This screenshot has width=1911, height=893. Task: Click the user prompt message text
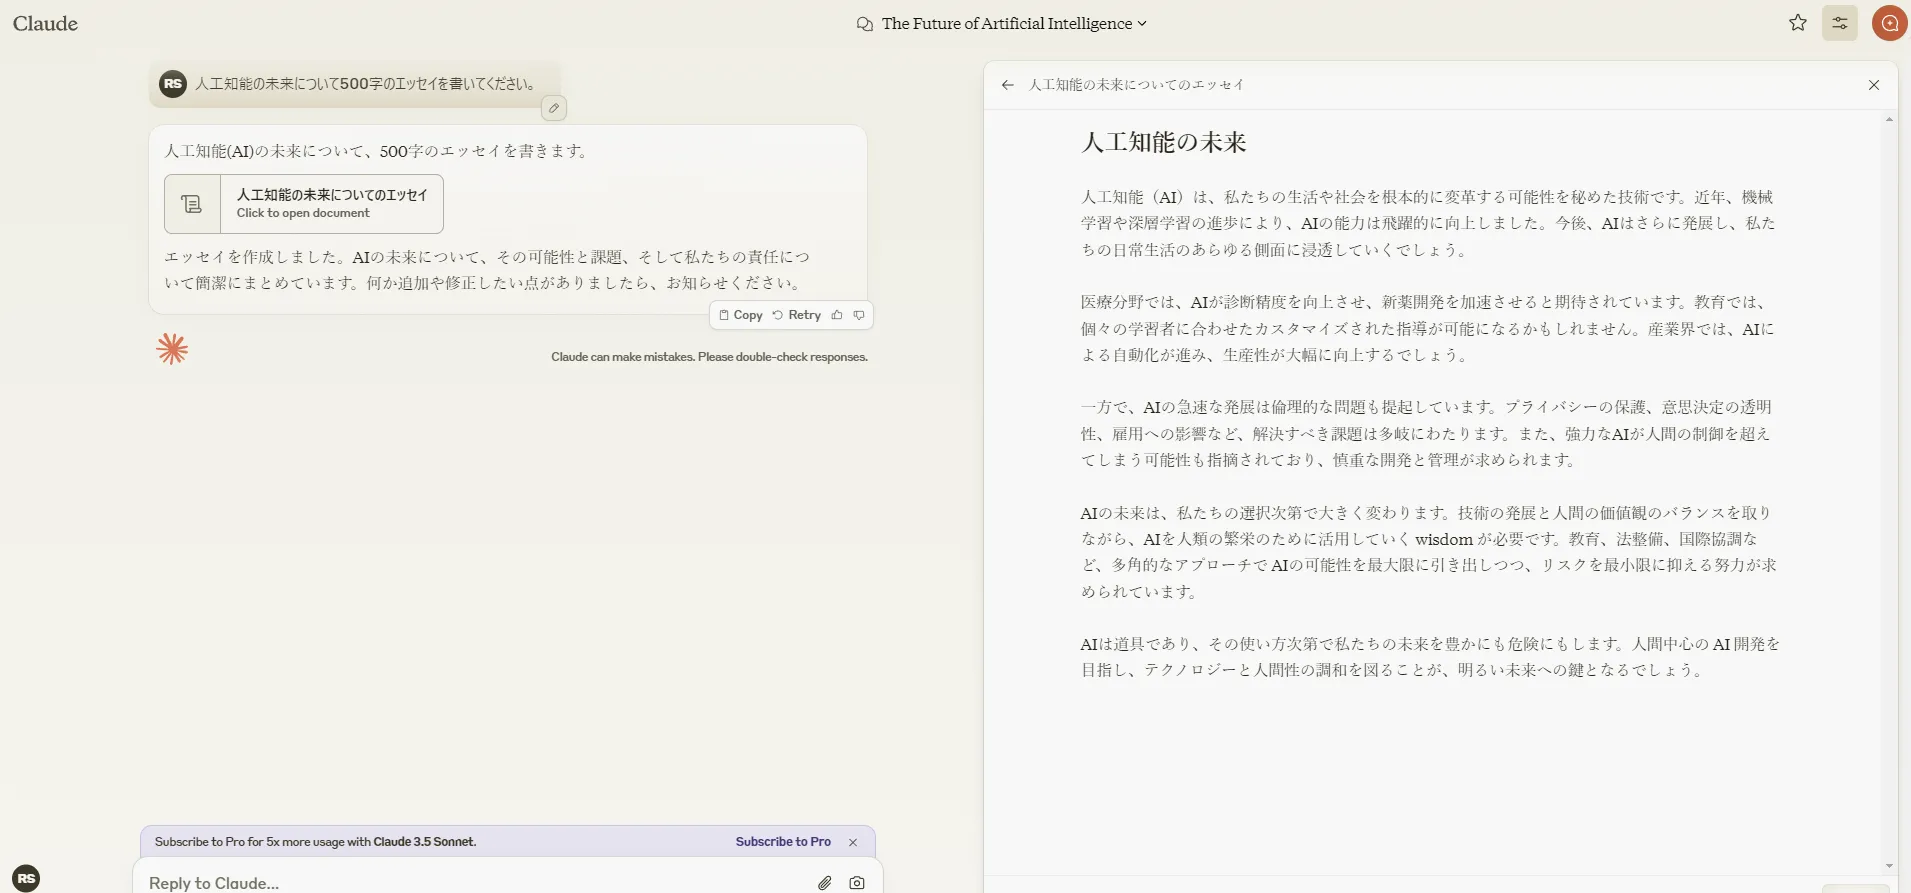365,84
